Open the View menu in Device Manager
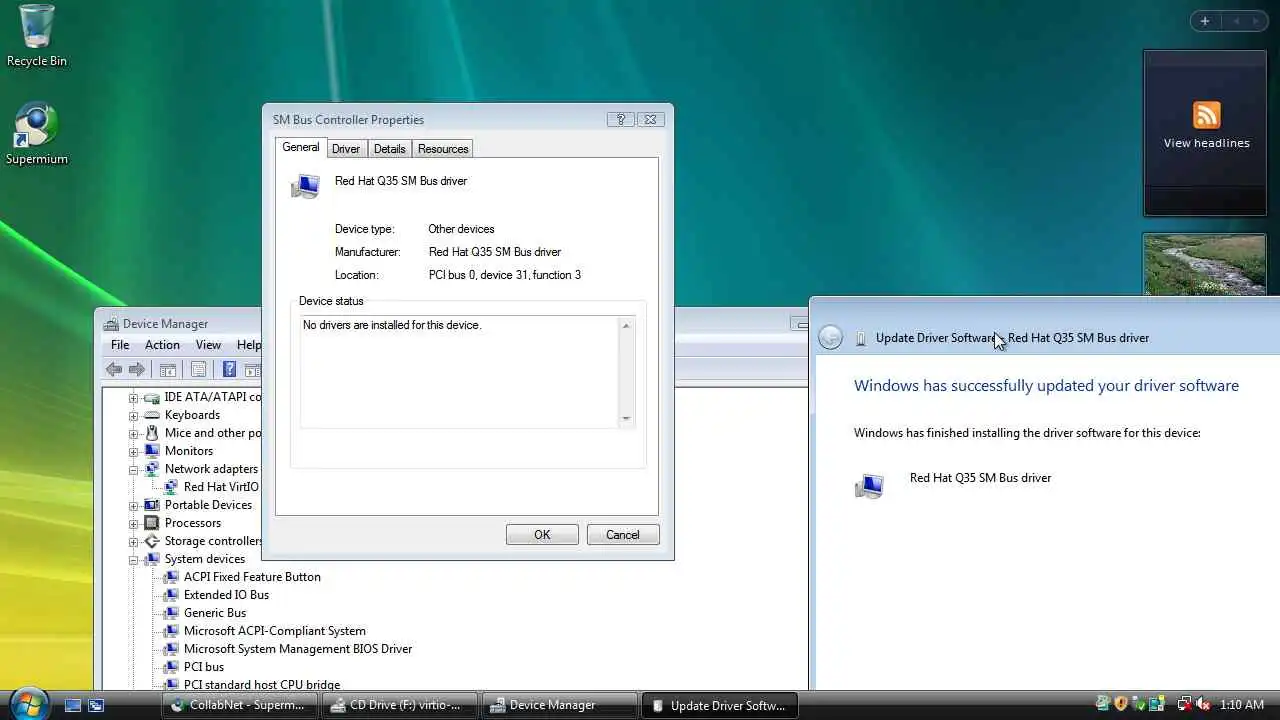 [208, 345]
